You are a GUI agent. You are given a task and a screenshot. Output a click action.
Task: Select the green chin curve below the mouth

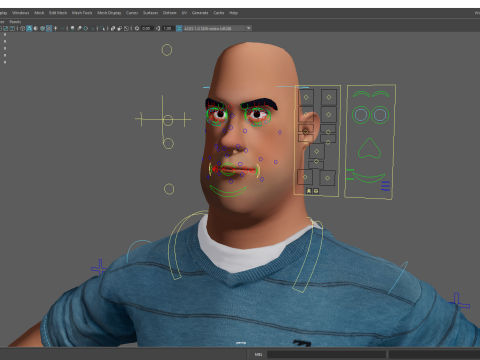(228, 191)
